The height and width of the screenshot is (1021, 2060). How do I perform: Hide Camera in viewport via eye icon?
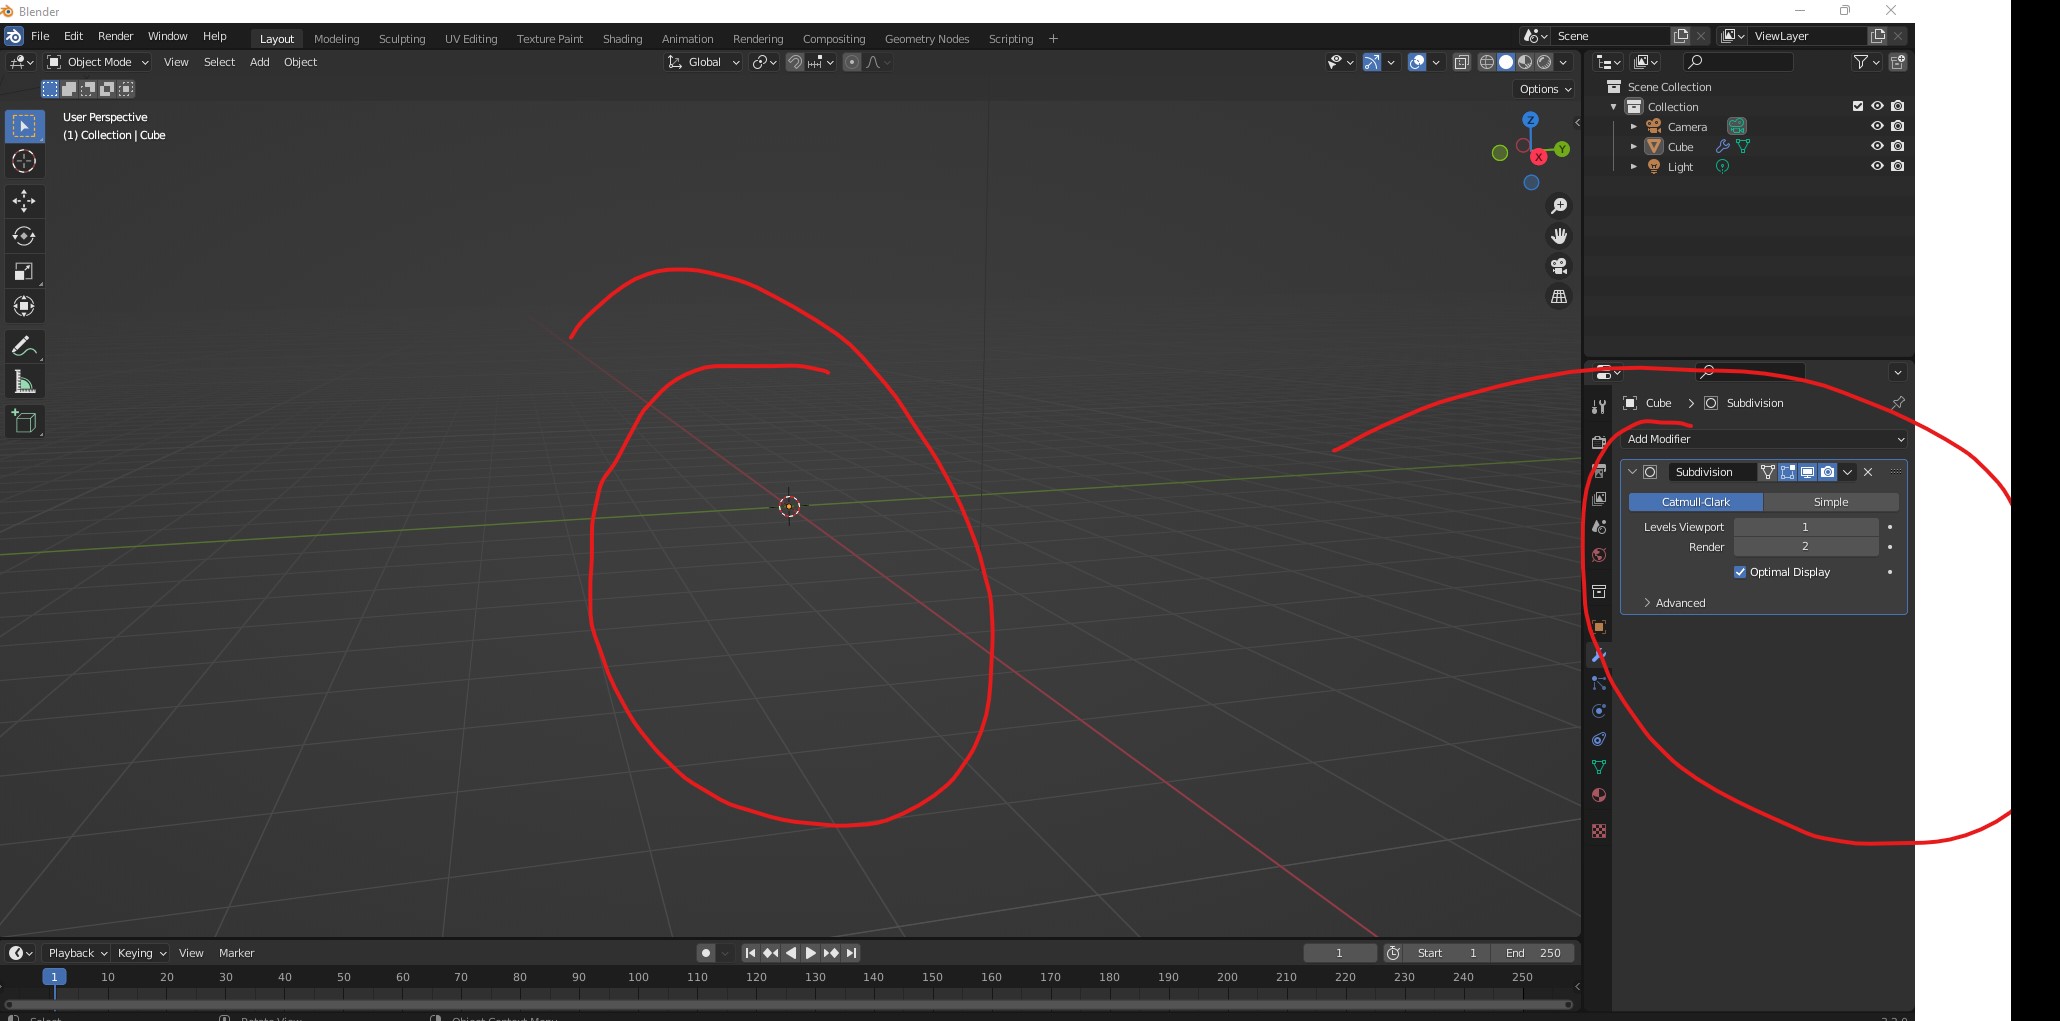point(1877,126)
